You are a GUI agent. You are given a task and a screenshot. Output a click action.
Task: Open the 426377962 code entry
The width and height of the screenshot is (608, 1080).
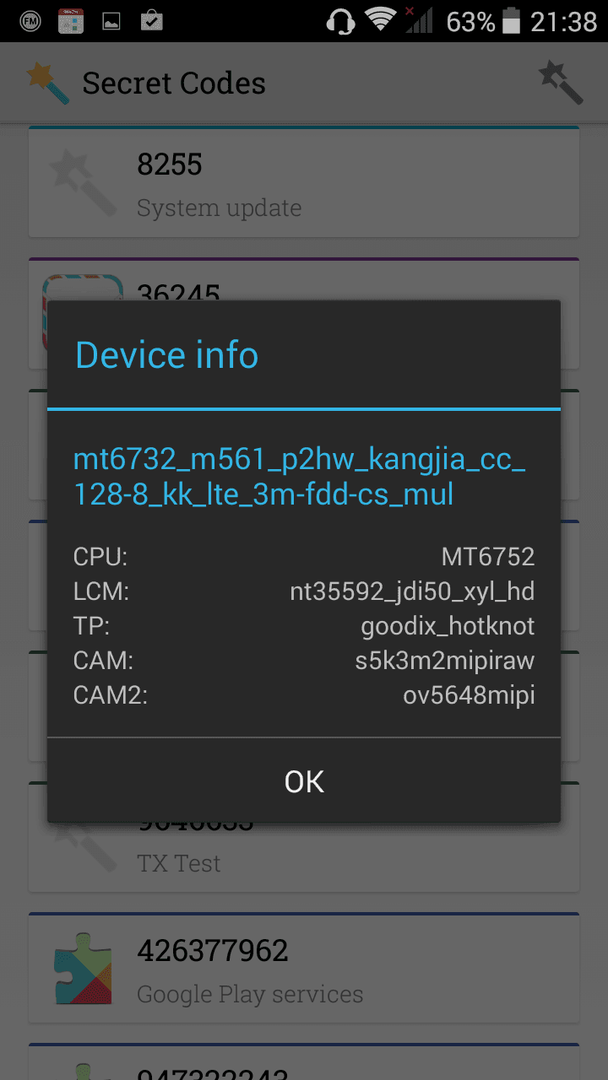[x=304, y=968]
